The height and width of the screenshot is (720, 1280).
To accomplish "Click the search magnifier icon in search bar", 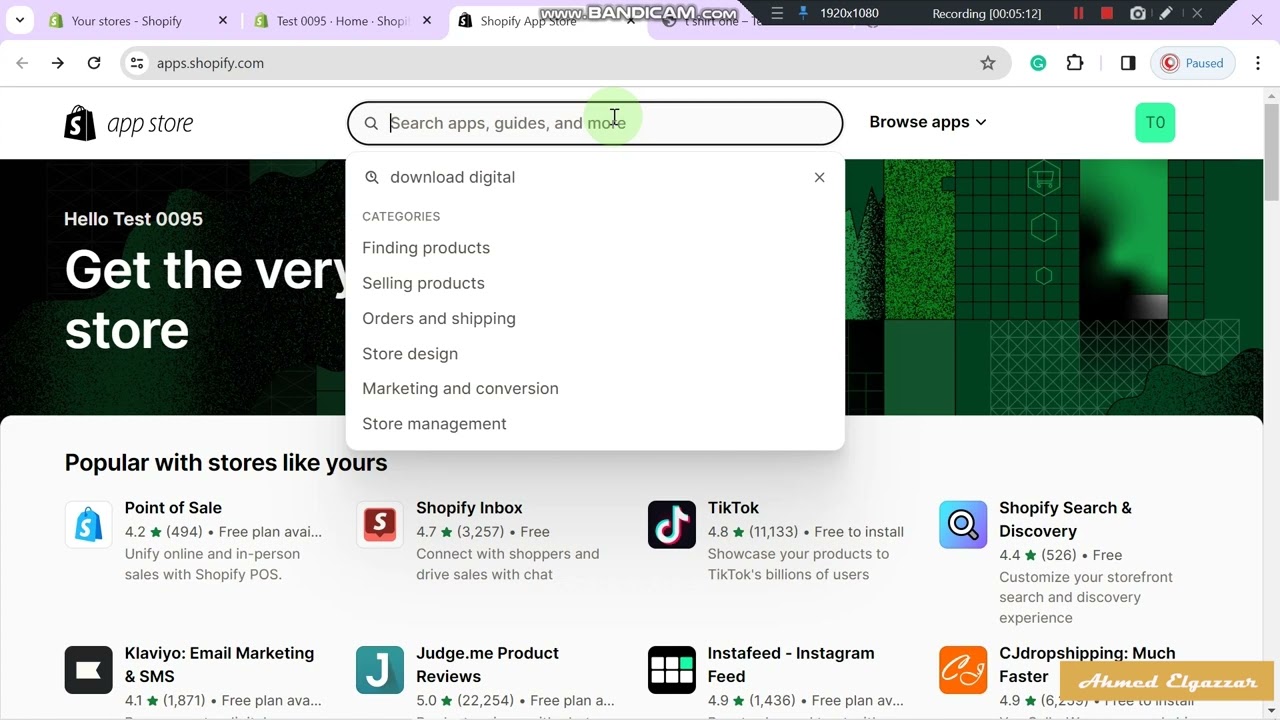I will tap(371, 123).
